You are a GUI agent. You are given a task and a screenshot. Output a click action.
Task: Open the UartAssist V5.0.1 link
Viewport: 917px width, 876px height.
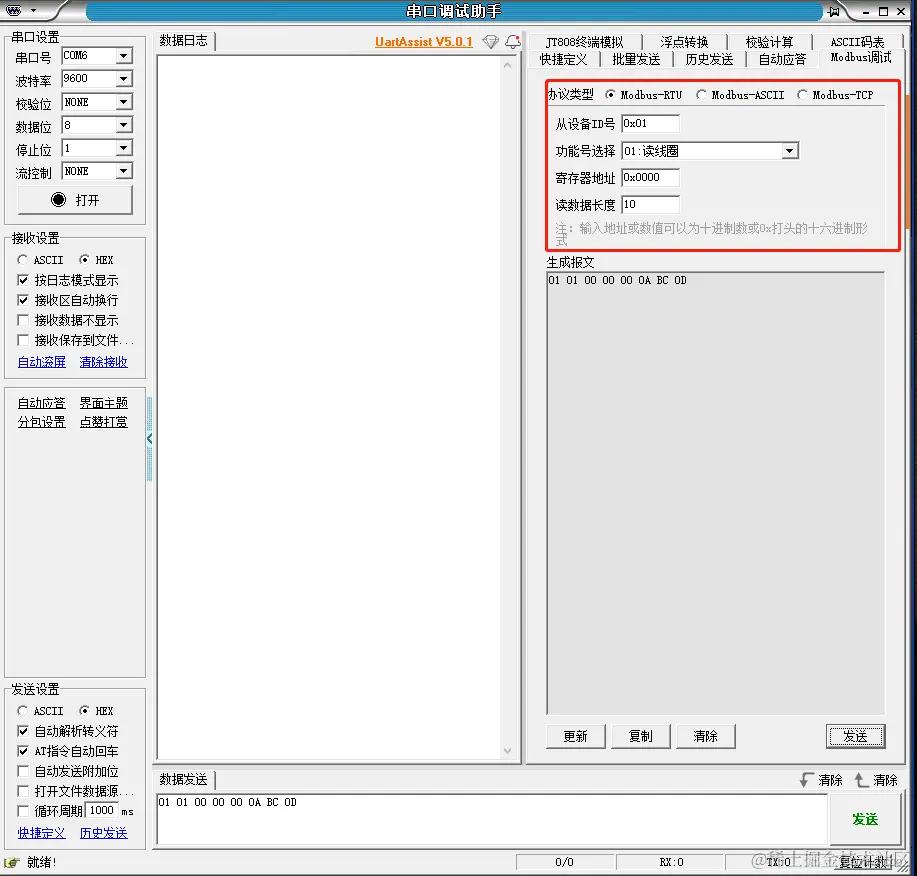coord(423,42)
